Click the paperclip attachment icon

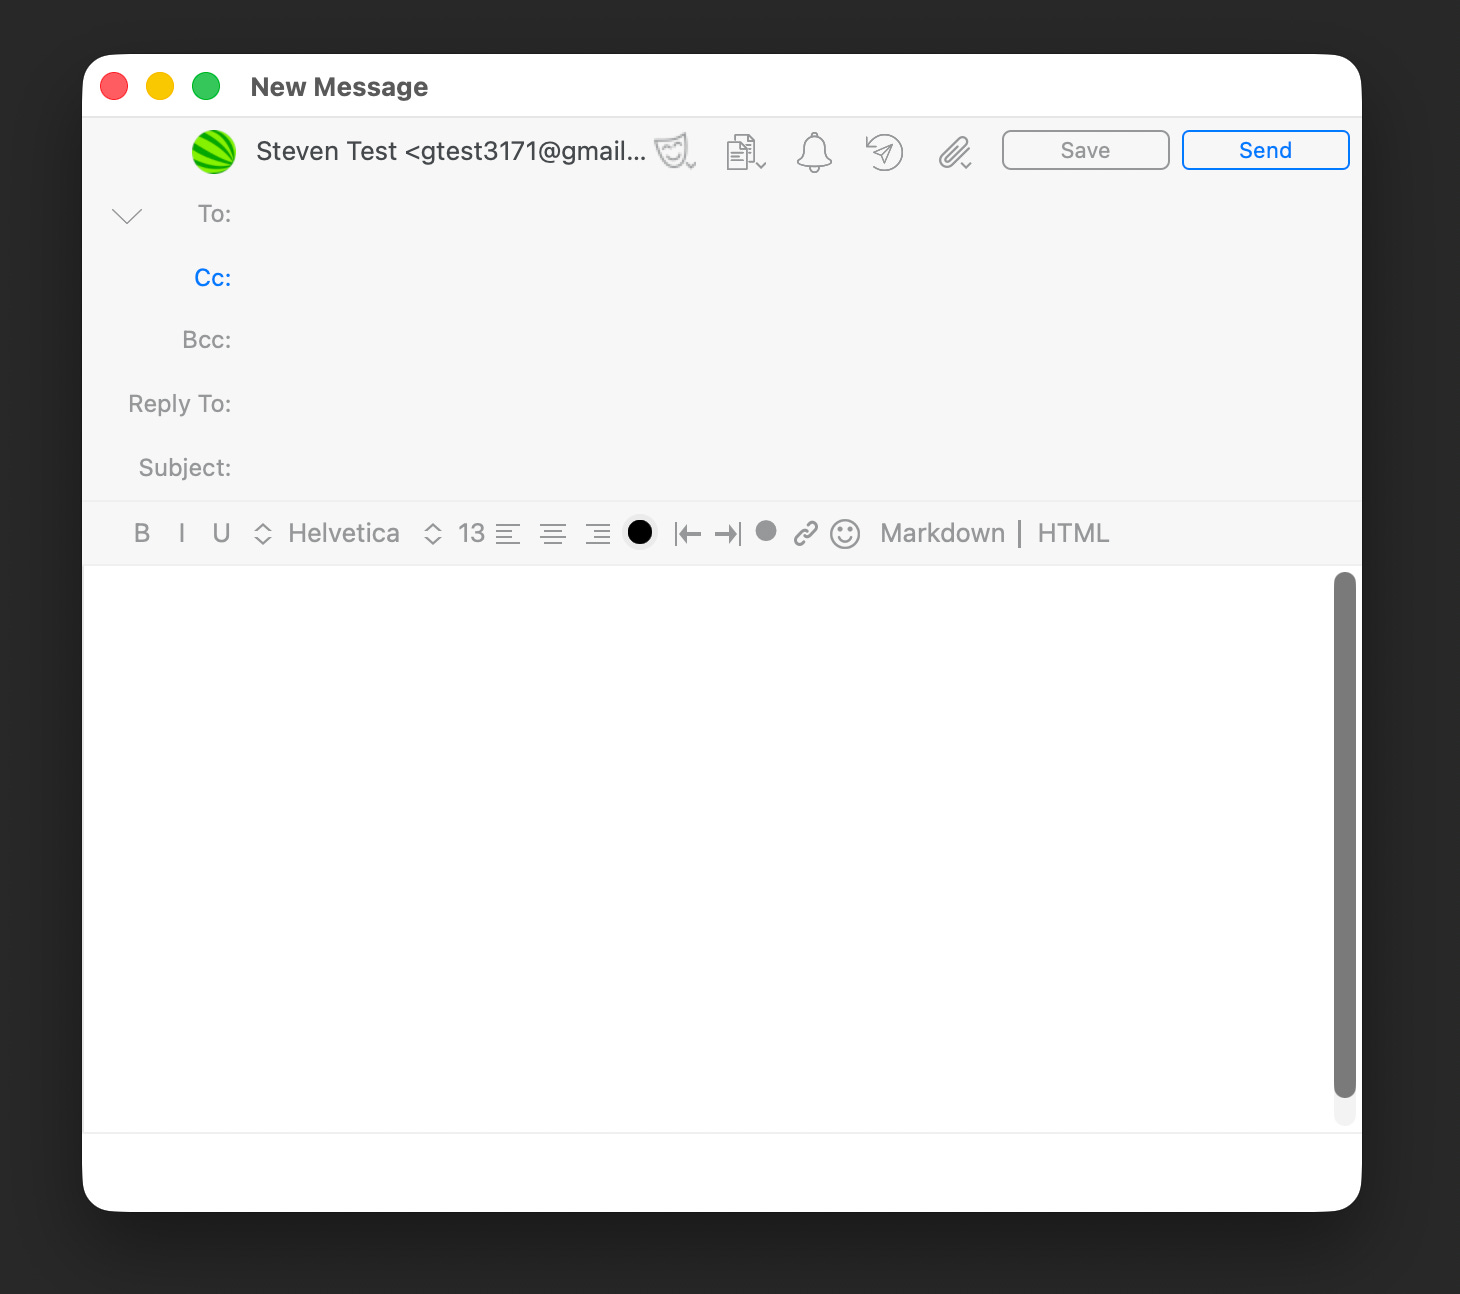[955, 152]
